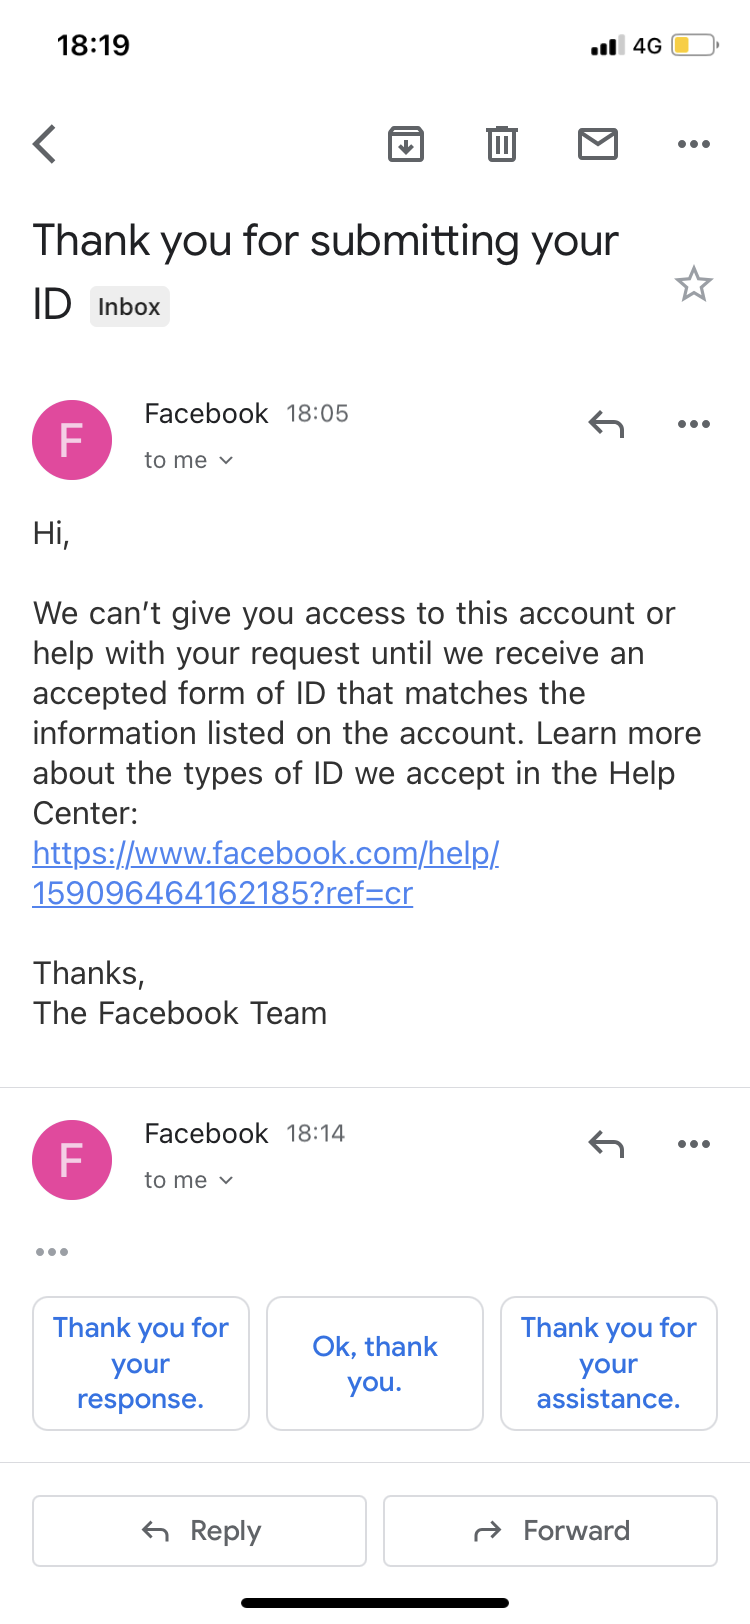750x1624 pixels.
Task: Tap the Forward button at bottom
Action: 550,1530
